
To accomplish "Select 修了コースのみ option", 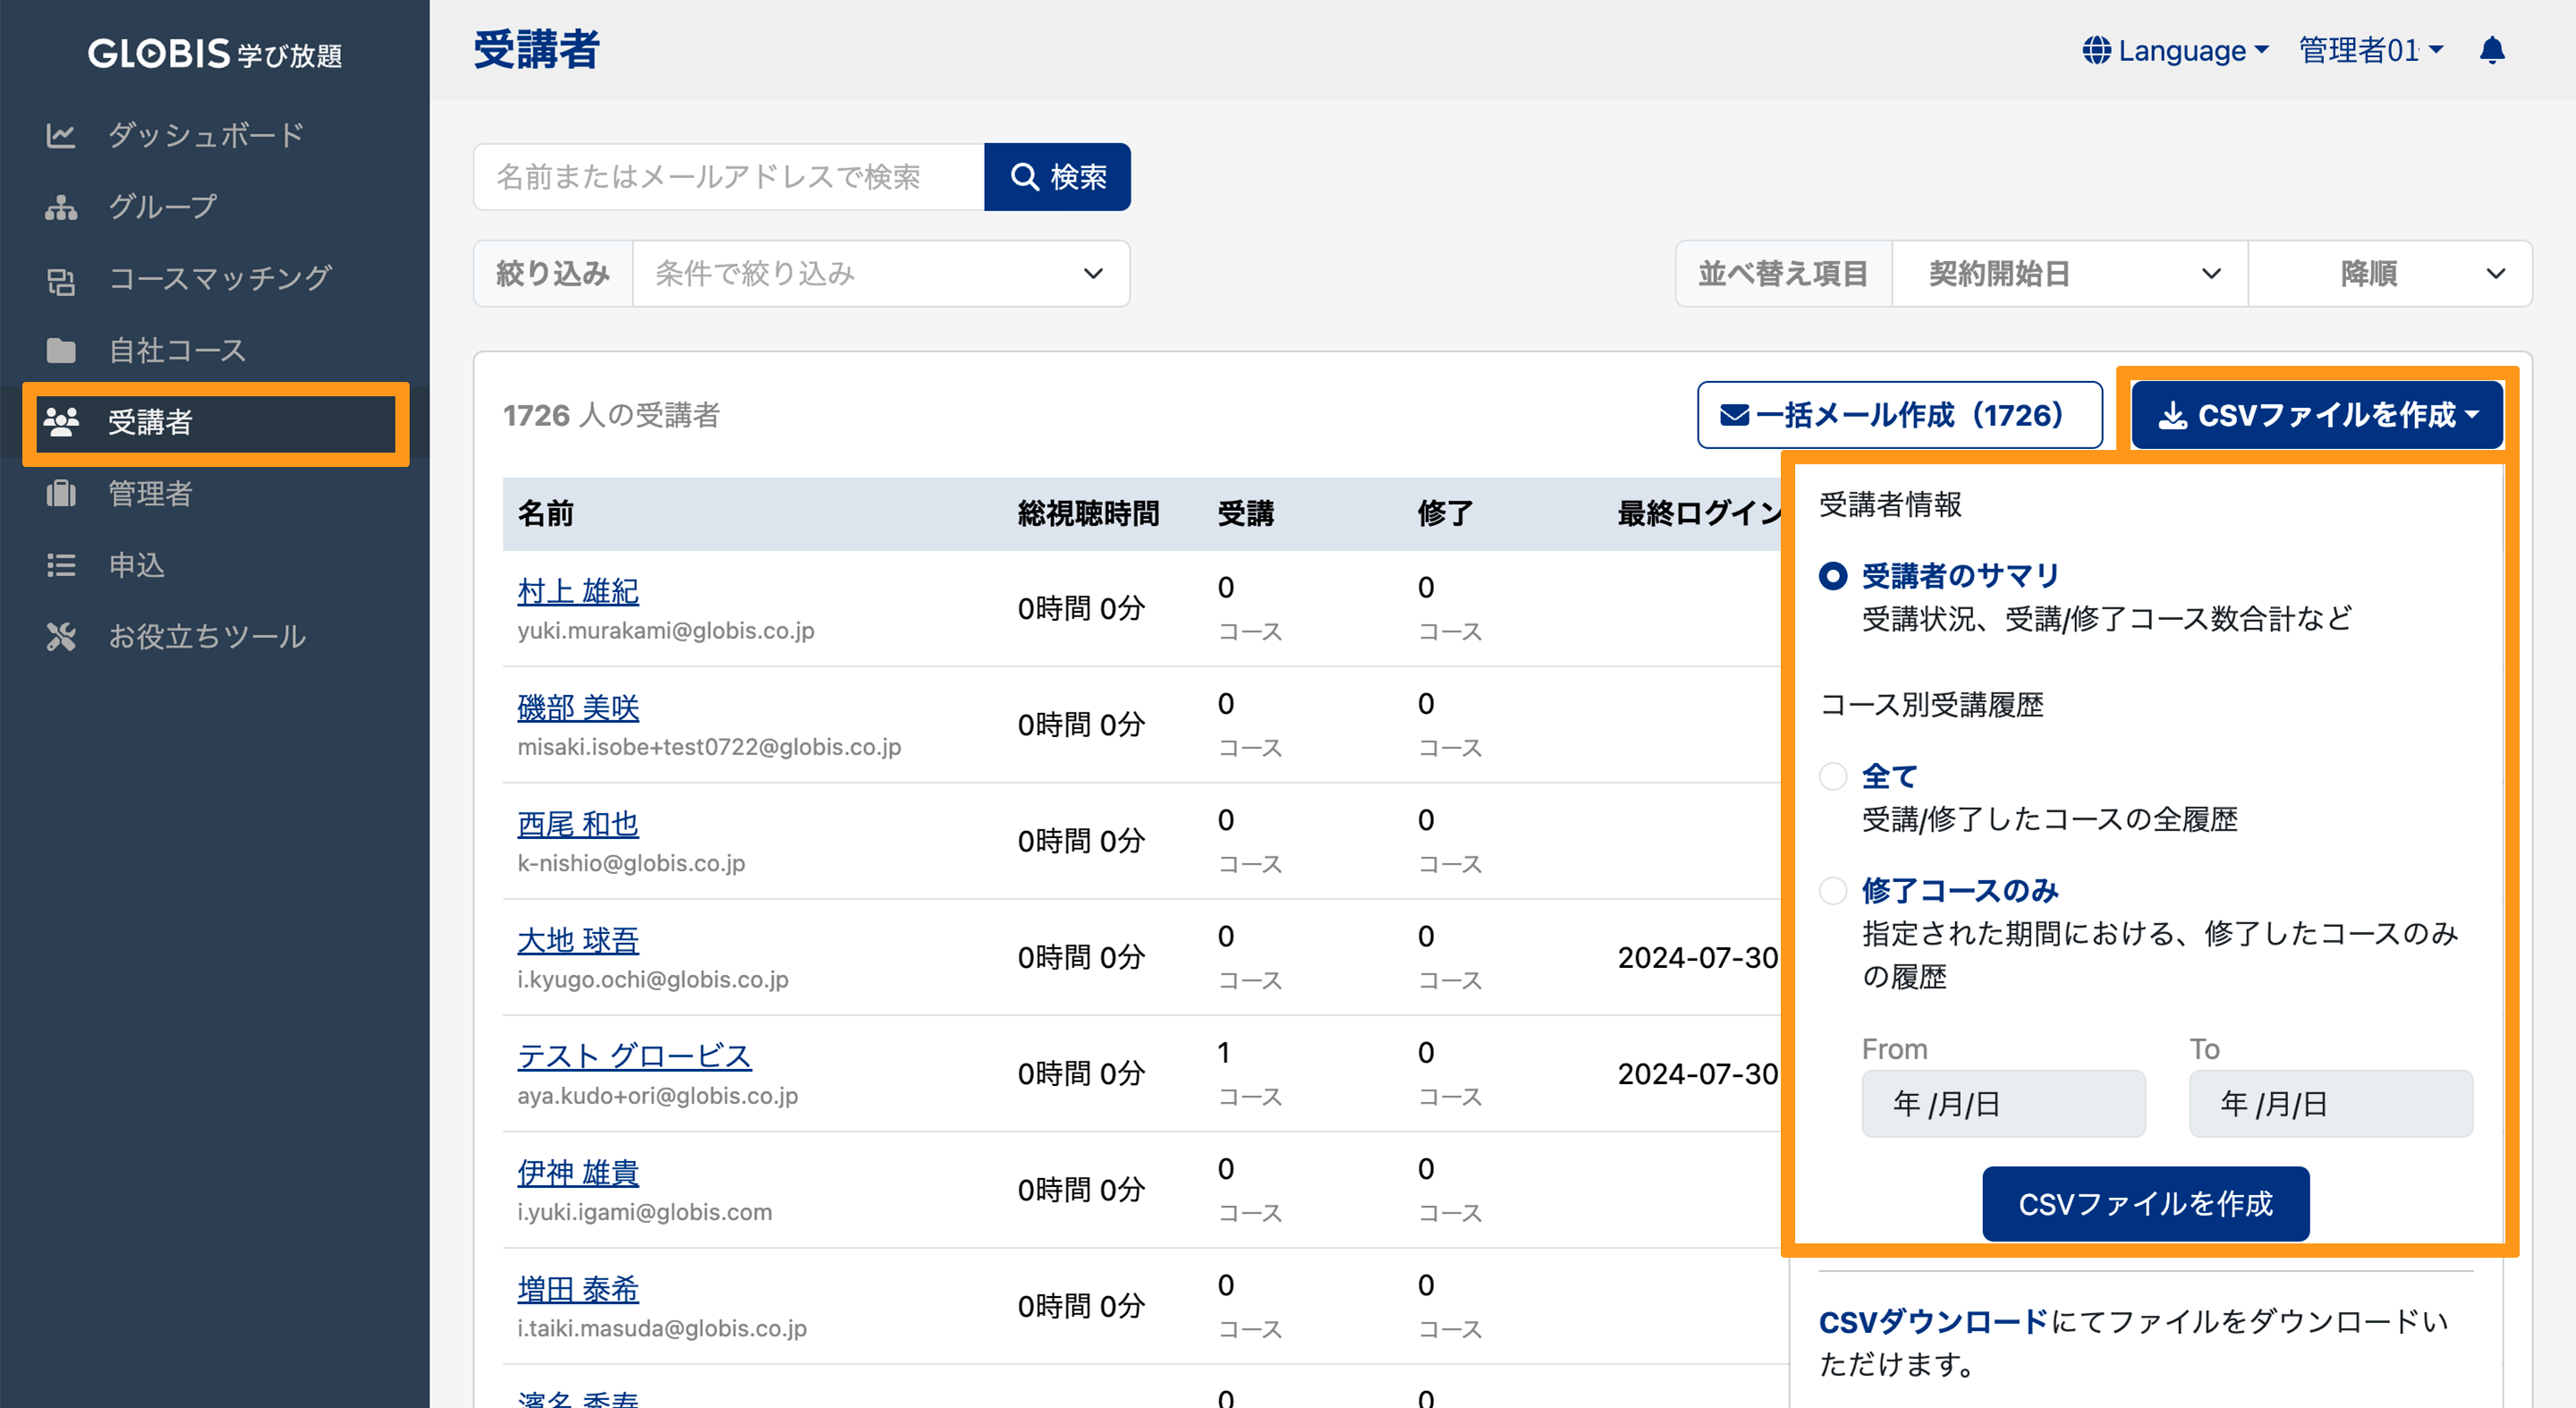I will (x=1833, y=891).
